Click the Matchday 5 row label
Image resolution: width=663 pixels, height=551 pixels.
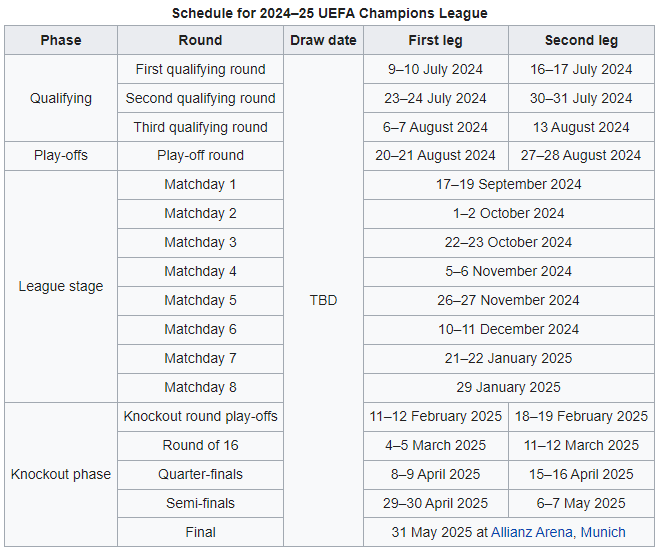point(200,300)
